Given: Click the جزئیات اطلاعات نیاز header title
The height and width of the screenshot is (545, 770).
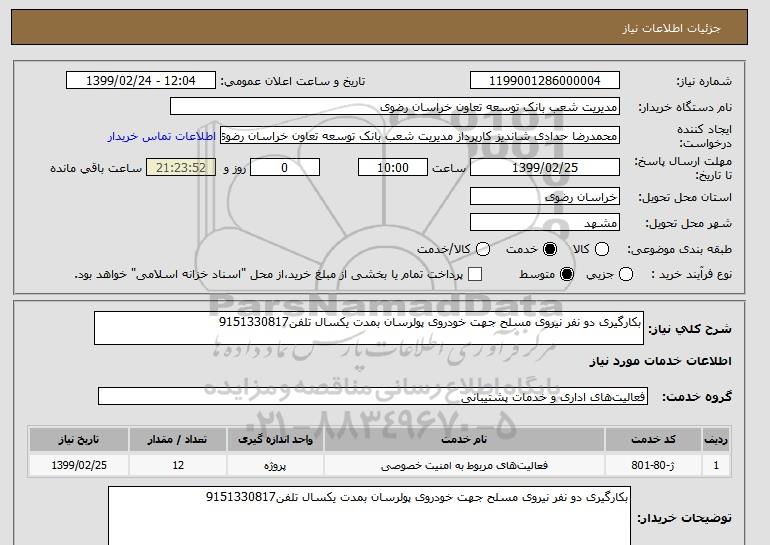Looking at the screenshot, I should pyautogui.click(x=671, y=28).
